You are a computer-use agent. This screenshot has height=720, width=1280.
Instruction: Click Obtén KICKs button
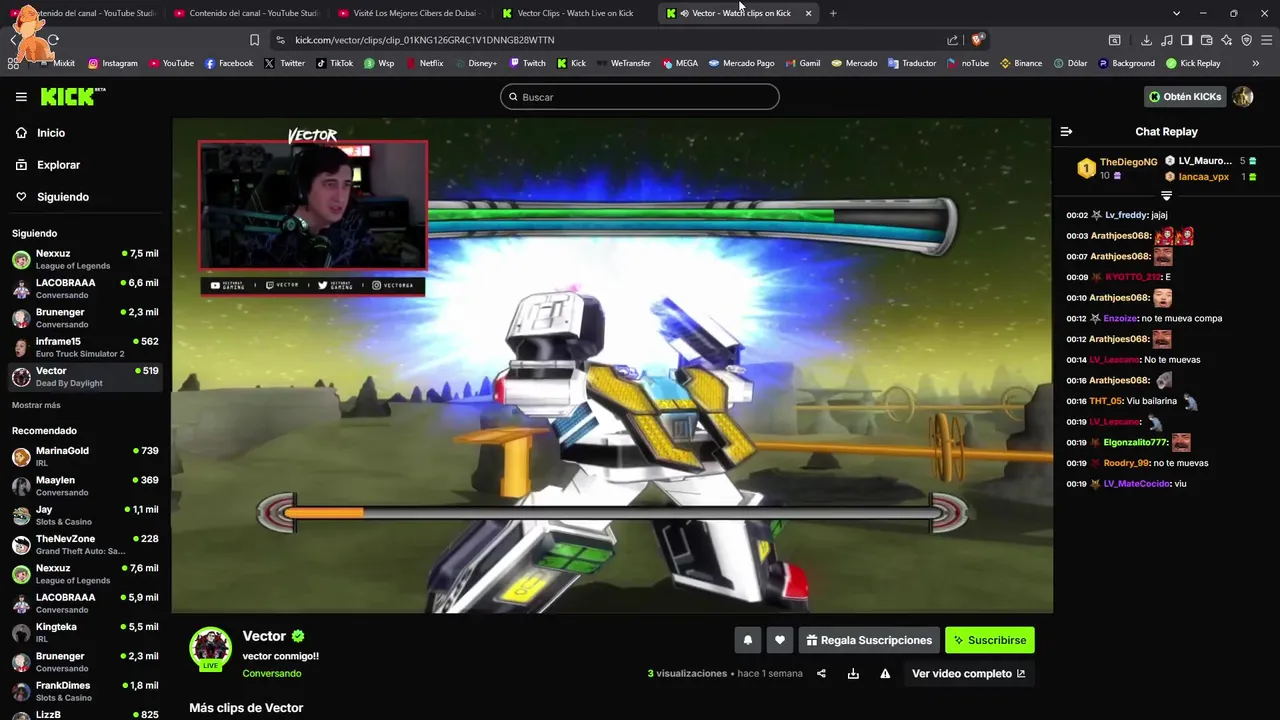[x=1185, y=97]
